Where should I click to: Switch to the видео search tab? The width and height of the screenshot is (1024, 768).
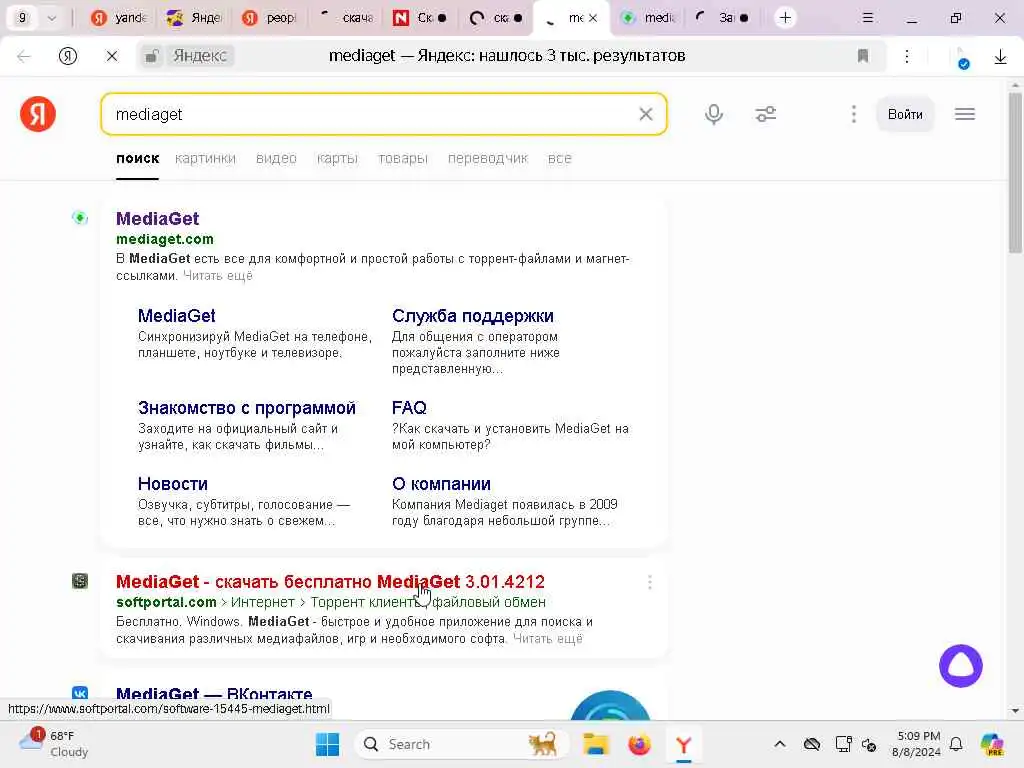coord(276,158)
